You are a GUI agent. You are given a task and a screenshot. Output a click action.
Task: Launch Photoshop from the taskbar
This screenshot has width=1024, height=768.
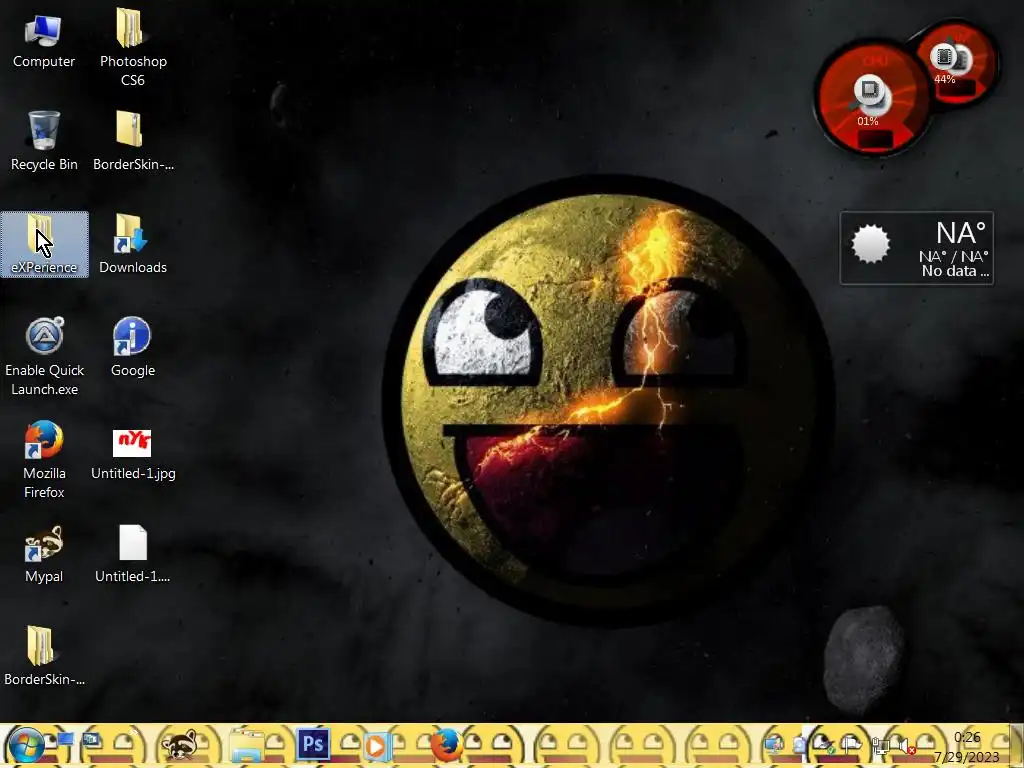point(312,744)
